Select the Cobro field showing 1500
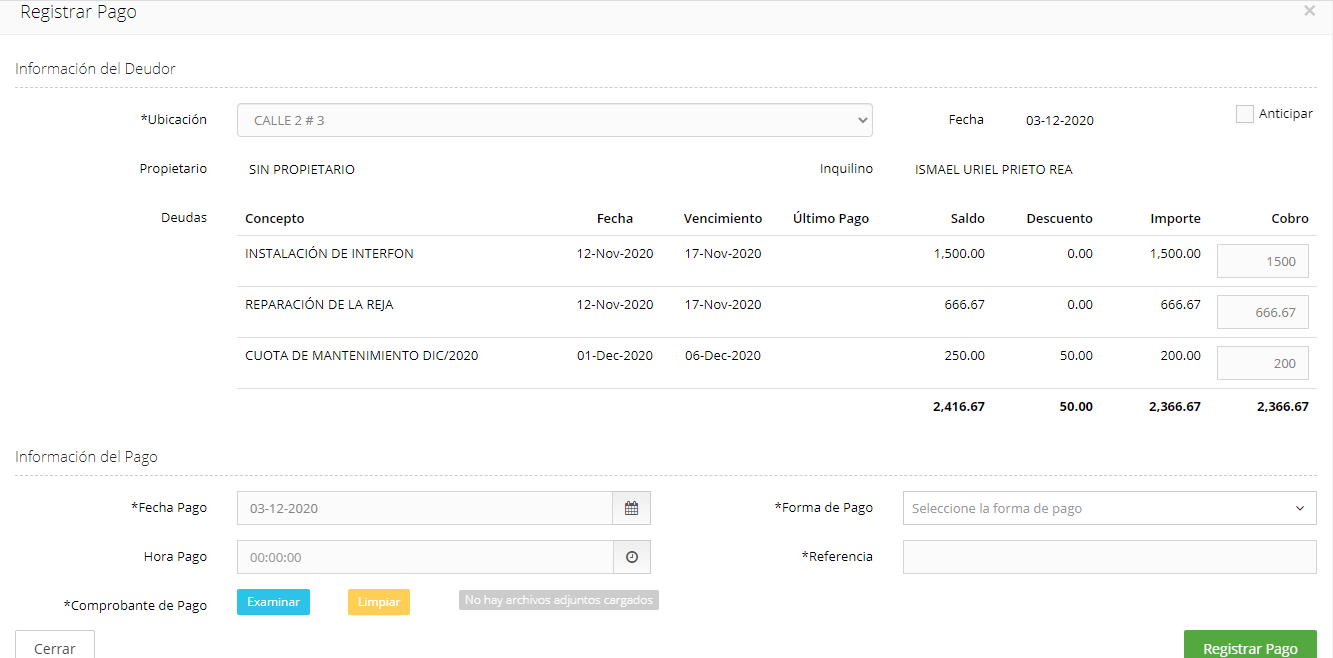This screenshot has width=1333, height=658. (x=1262, y=261)
